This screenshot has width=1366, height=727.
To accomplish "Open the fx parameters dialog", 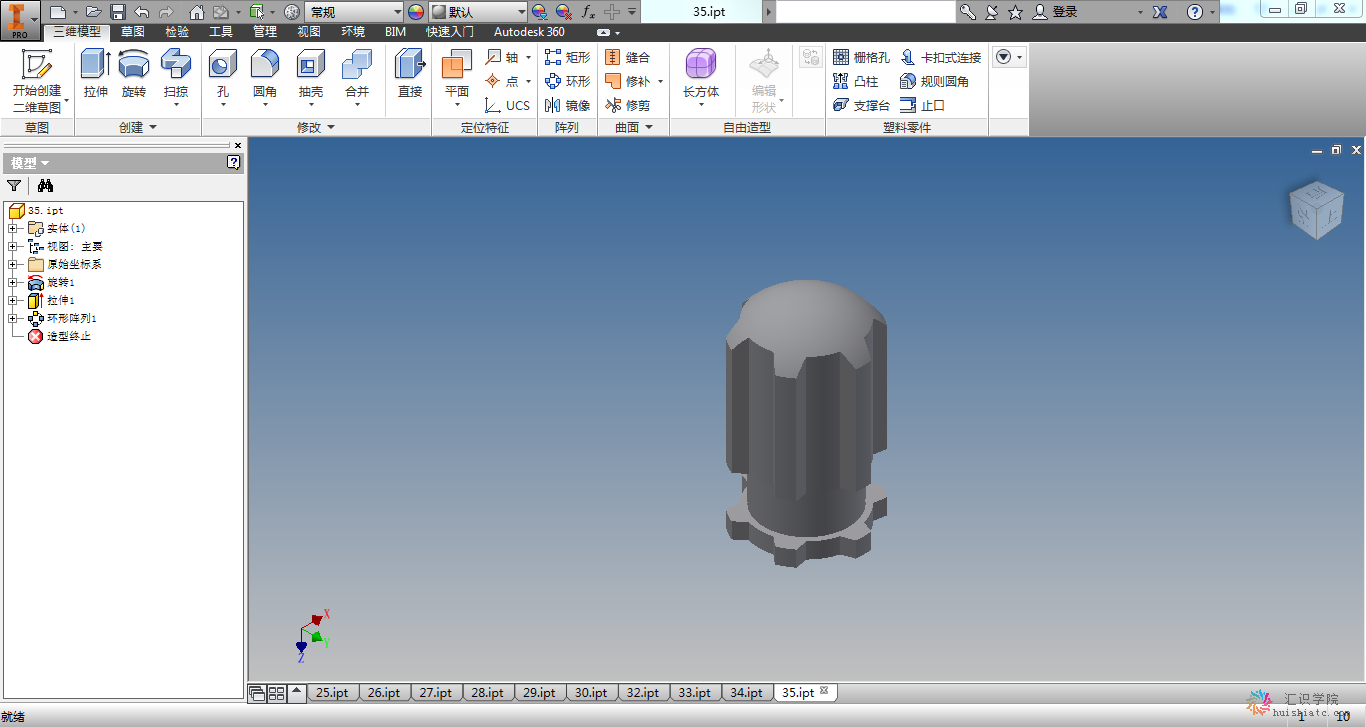I will [588, 12].
